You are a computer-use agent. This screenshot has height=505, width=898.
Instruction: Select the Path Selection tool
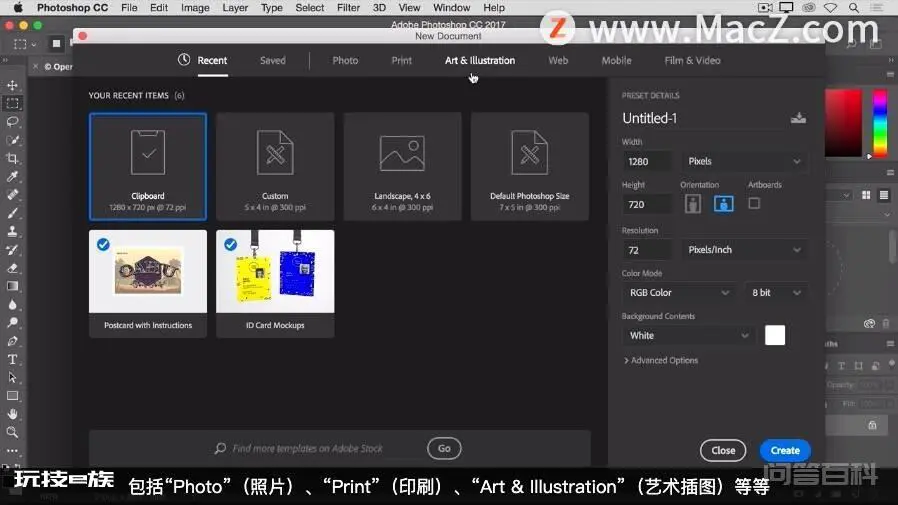(x=12, y=377)
